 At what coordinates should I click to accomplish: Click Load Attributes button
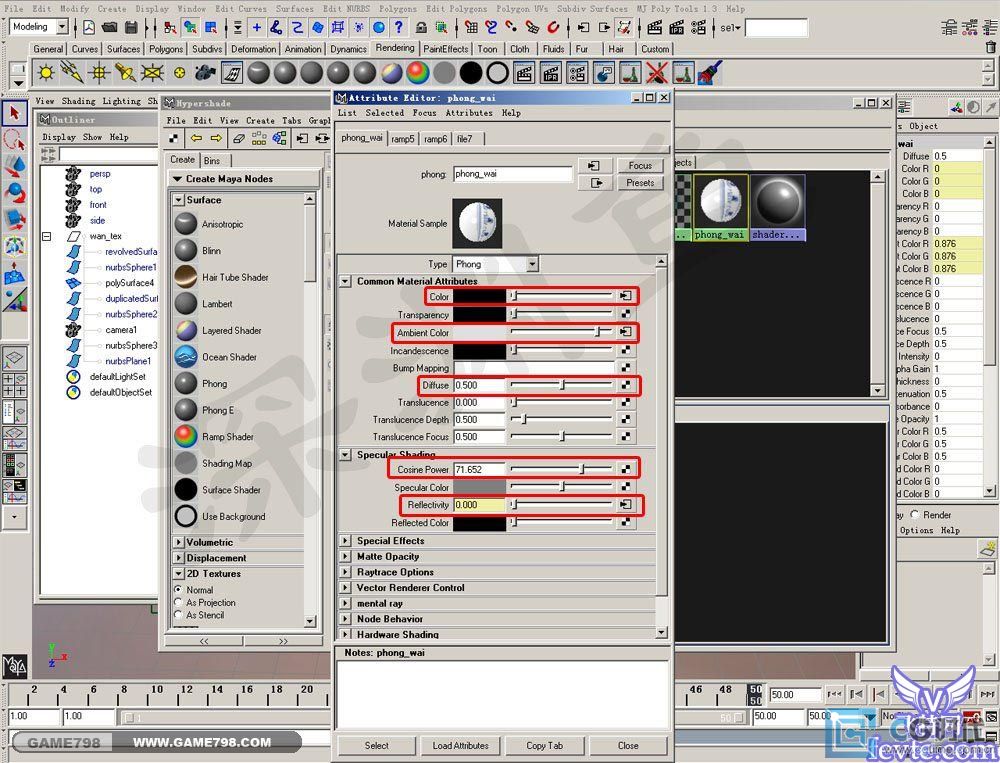460,745
